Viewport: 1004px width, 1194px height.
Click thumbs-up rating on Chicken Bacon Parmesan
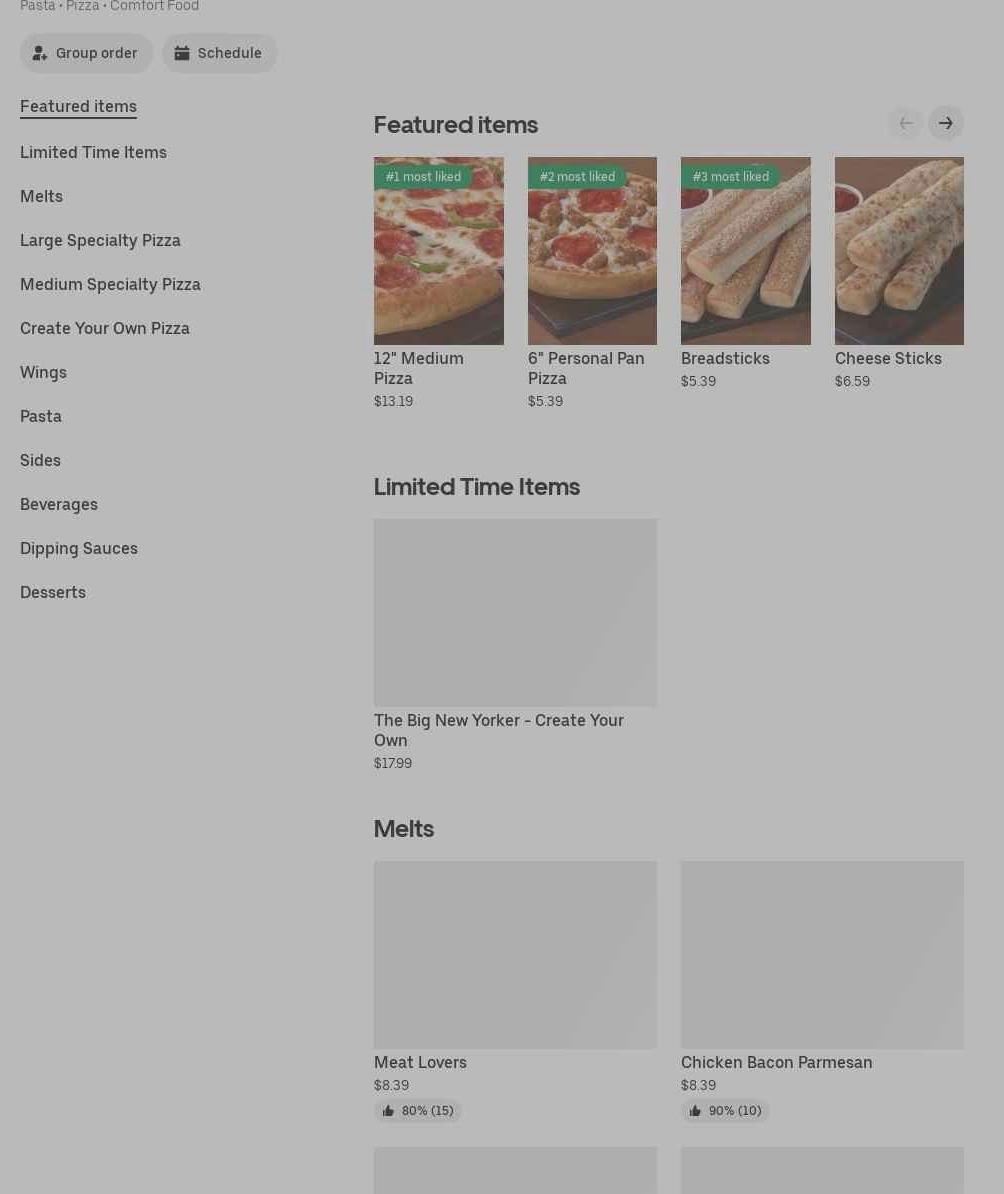[724, 1111]
